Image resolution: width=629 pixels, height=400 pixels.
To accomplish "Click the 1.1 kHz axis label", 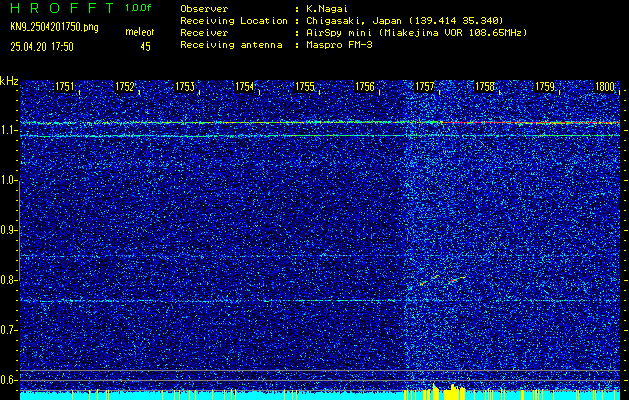I will (8, 130).
